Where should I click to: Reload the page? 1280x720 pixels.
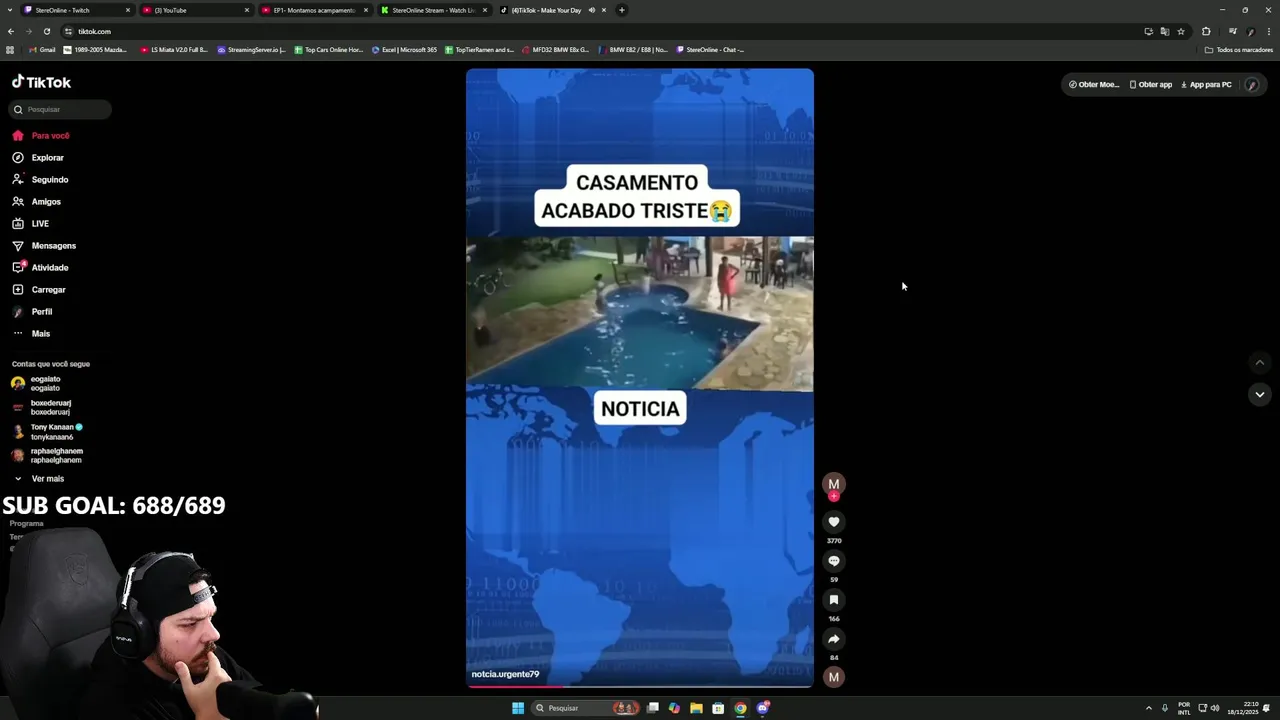(46, 31)
